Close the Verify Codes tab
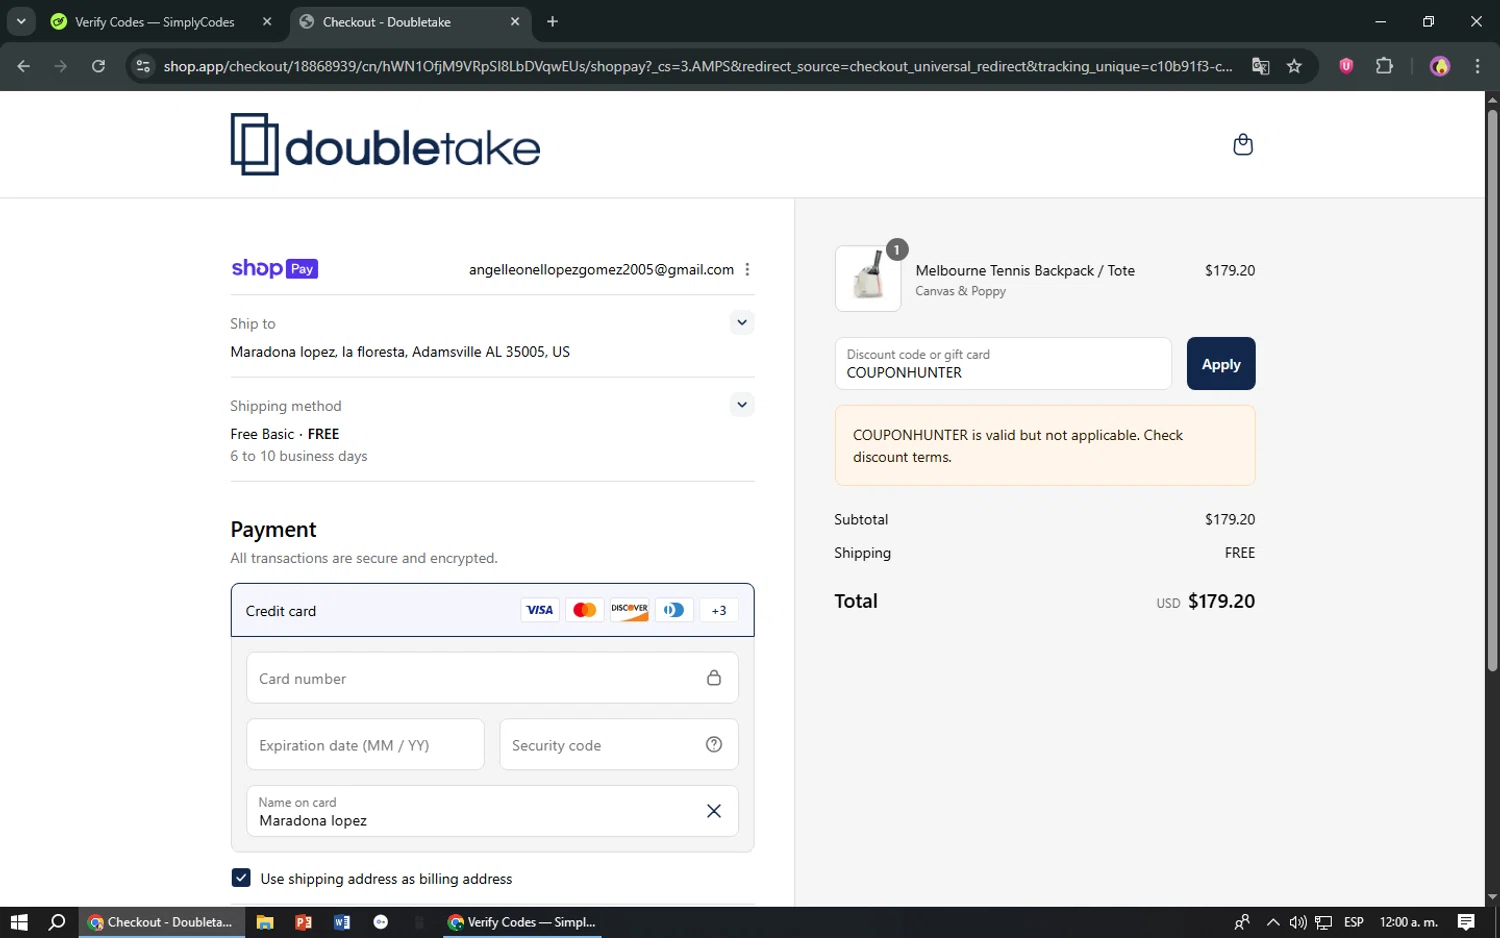This screenshot has width=1500, height=938. 267,22
